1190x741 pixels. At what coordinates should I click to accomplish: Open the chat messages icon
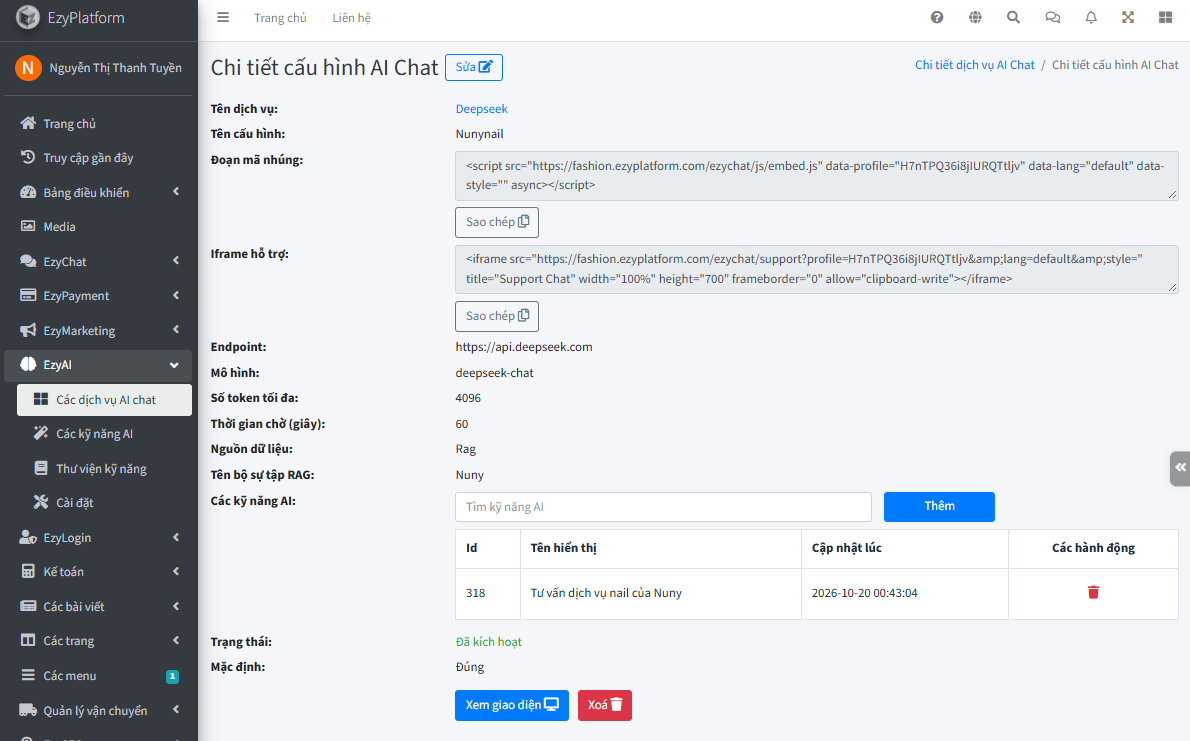(1053, 17)
